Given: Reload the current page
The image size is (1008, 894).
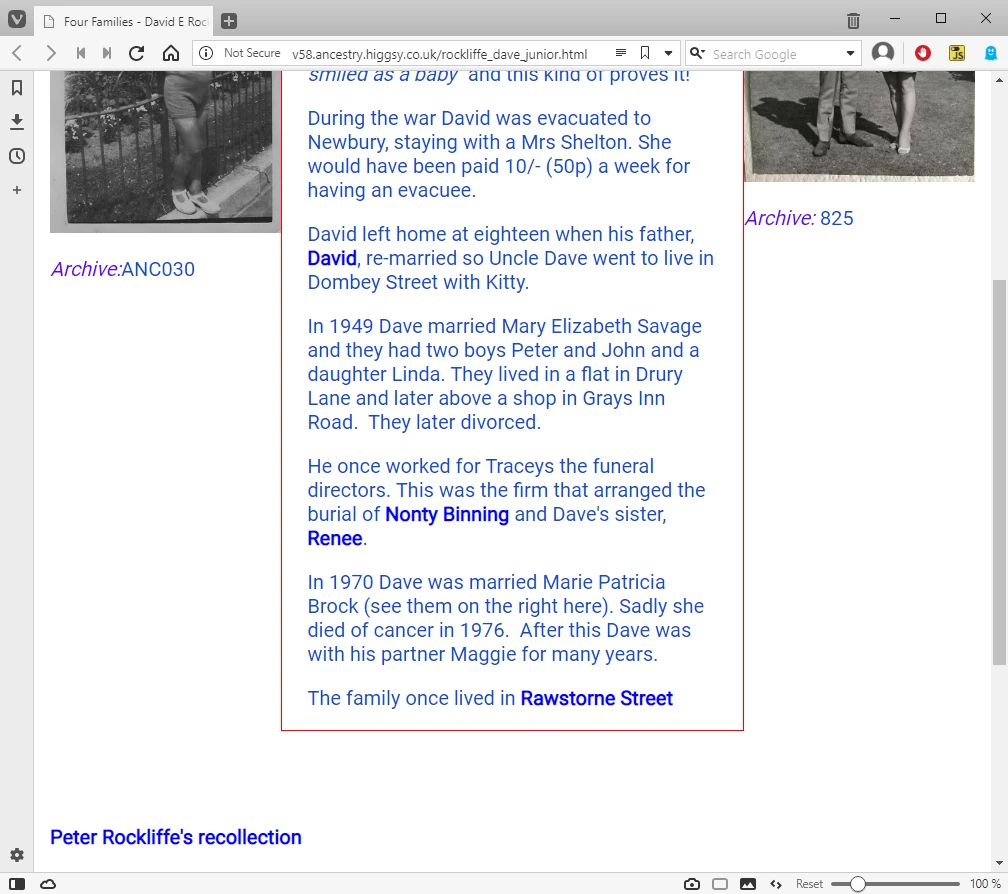Looking at the screenshot, I should click(136, 53).
